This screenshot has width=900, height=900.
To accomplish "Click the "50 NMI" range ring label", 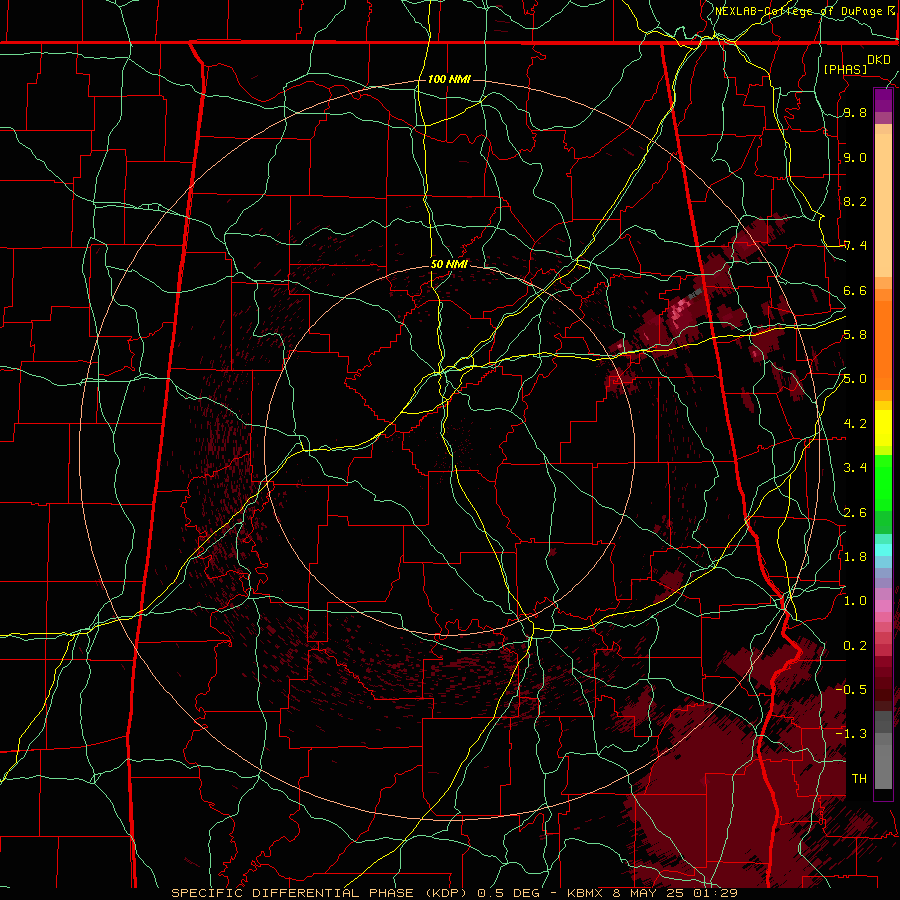I will pos(449,264).
